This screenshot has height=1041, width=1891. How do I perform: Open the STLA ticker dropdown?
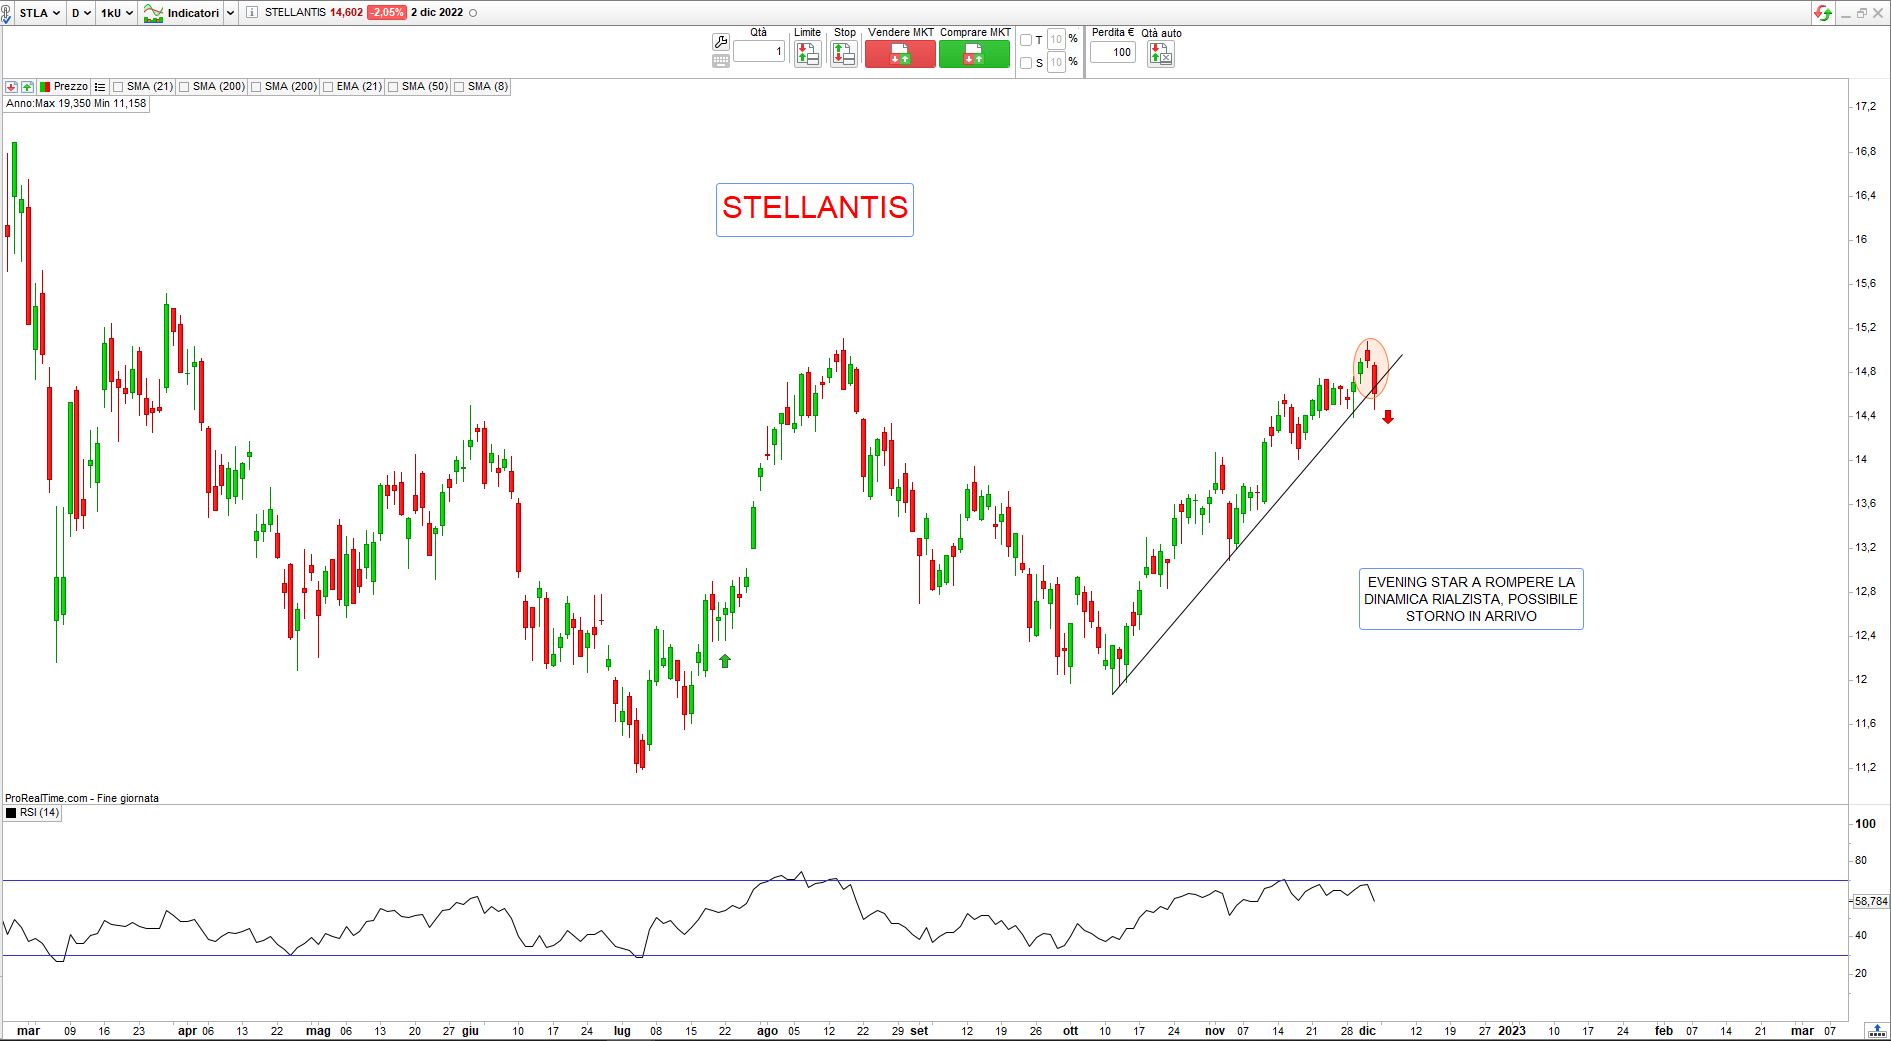(x=39, y=13)
